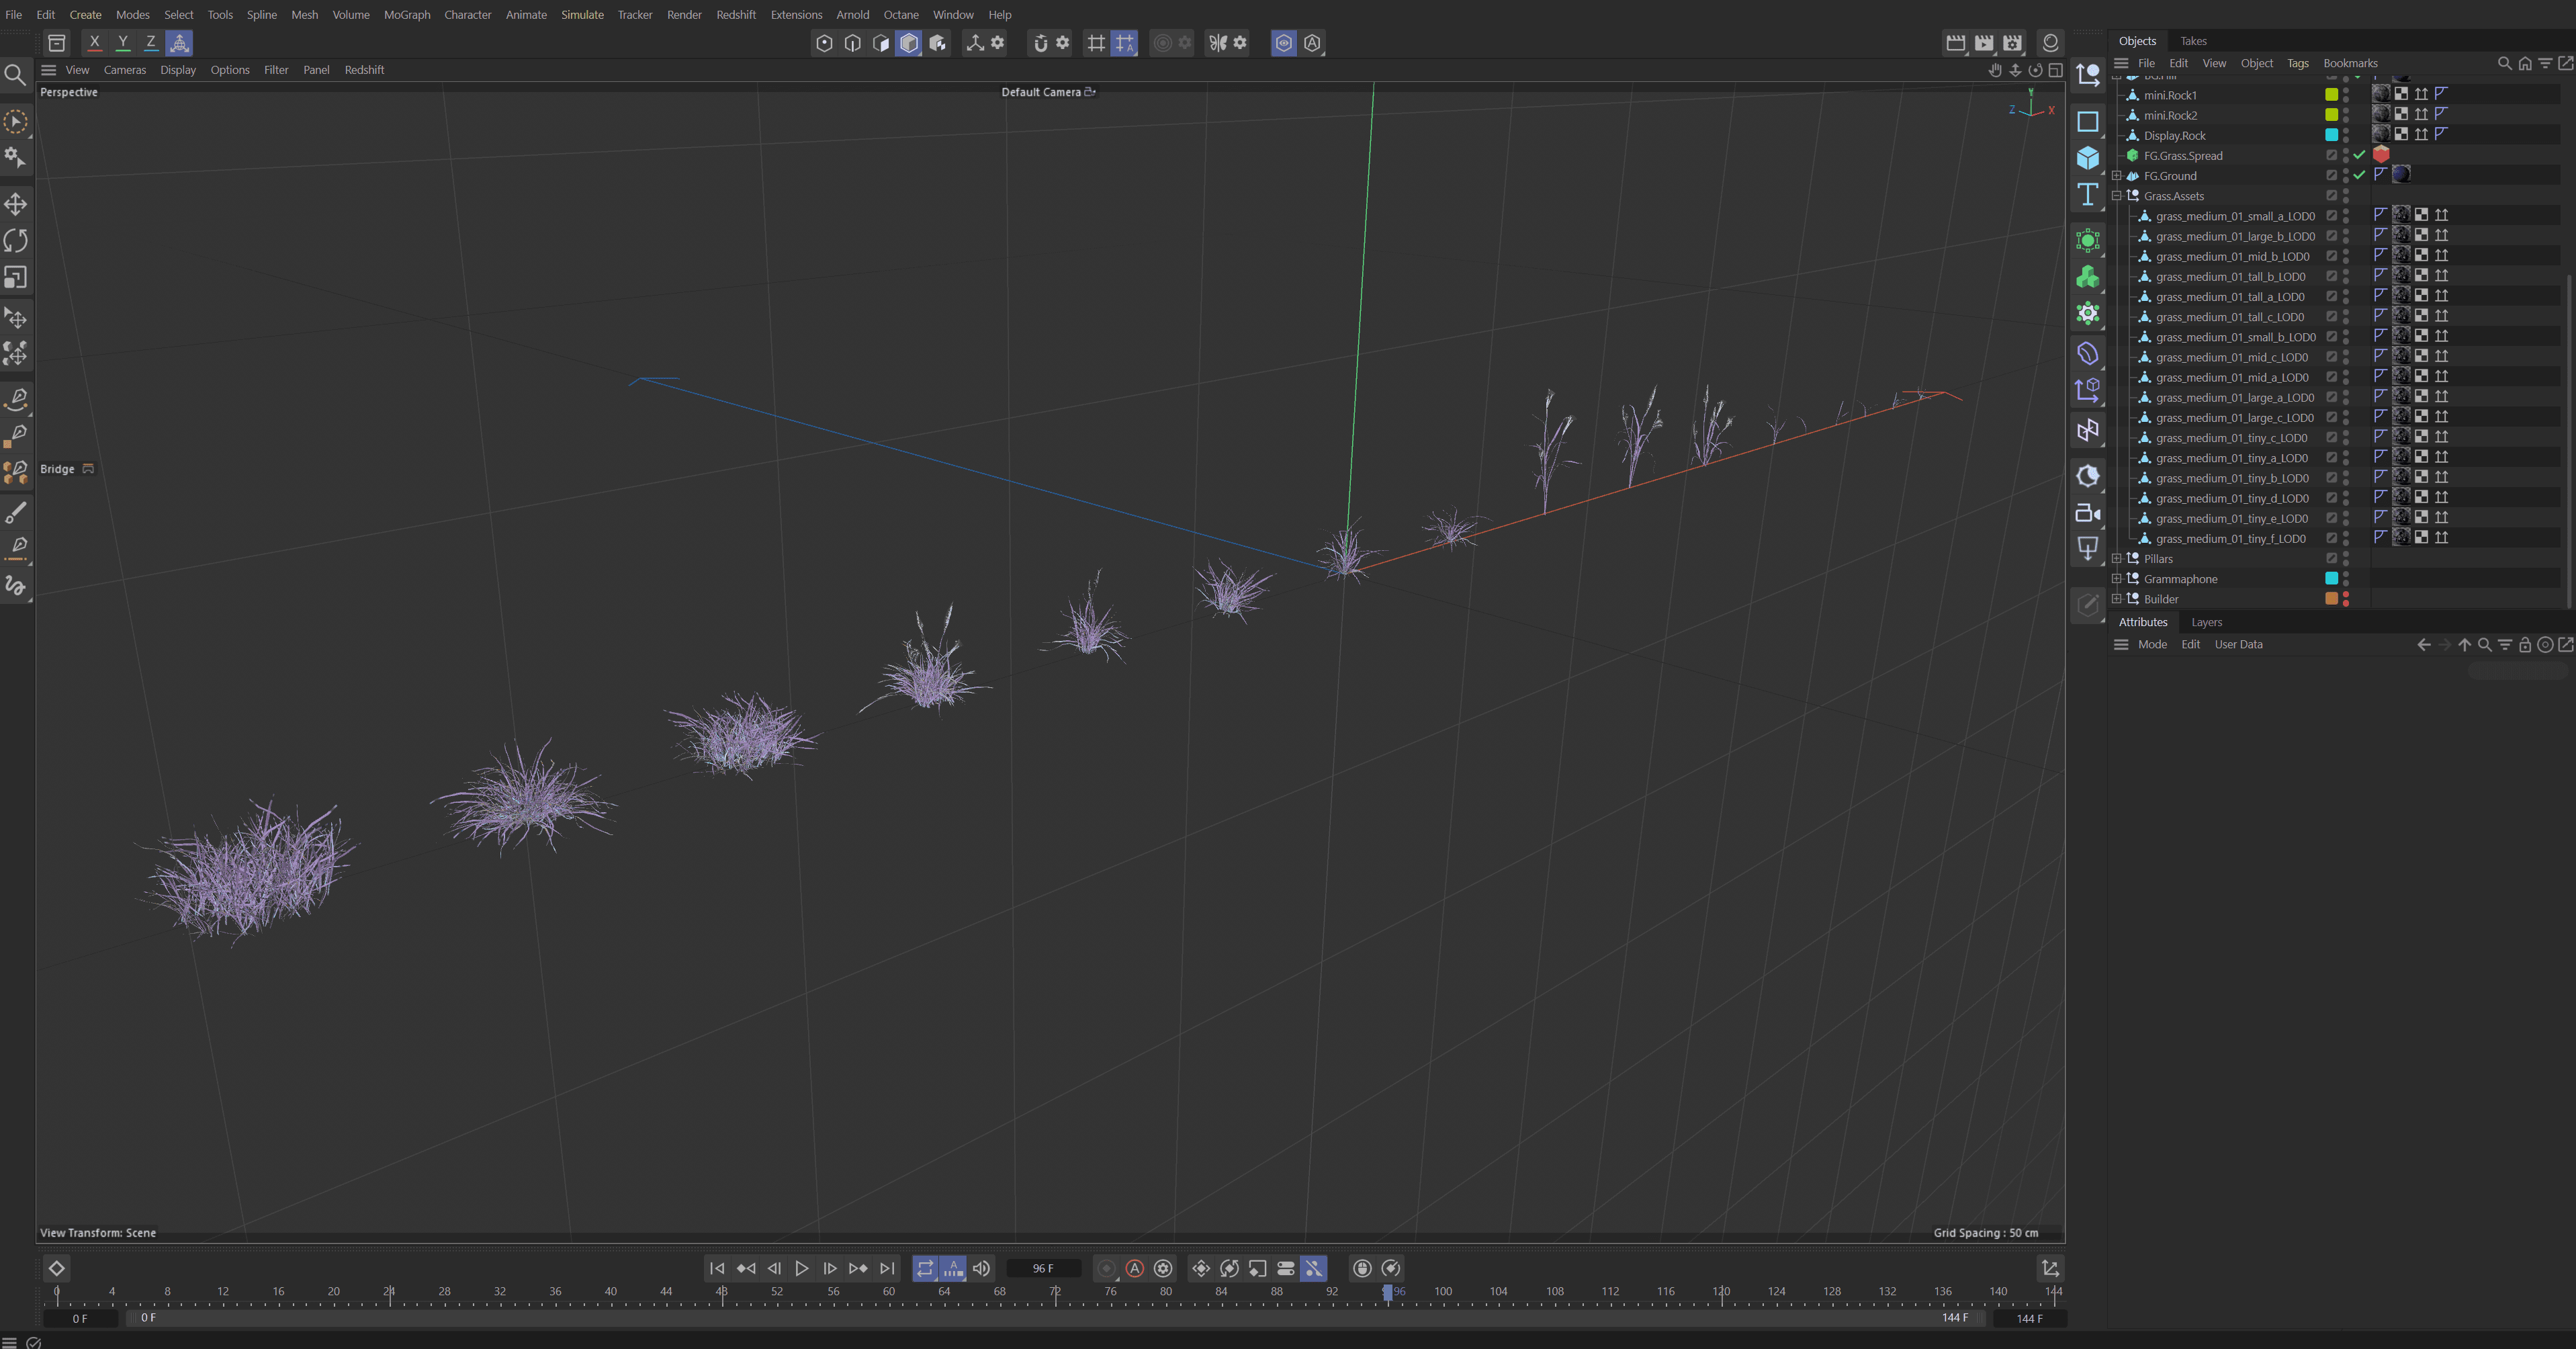Expand the Grammaphone group
This screenshot has width=2576, height=1349.
click(x=2117, y=579)
